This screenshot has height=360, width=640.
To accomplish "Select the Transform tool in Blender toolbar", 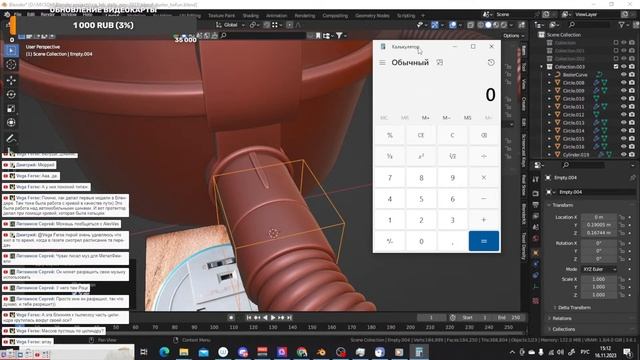I will click(11, 122).
